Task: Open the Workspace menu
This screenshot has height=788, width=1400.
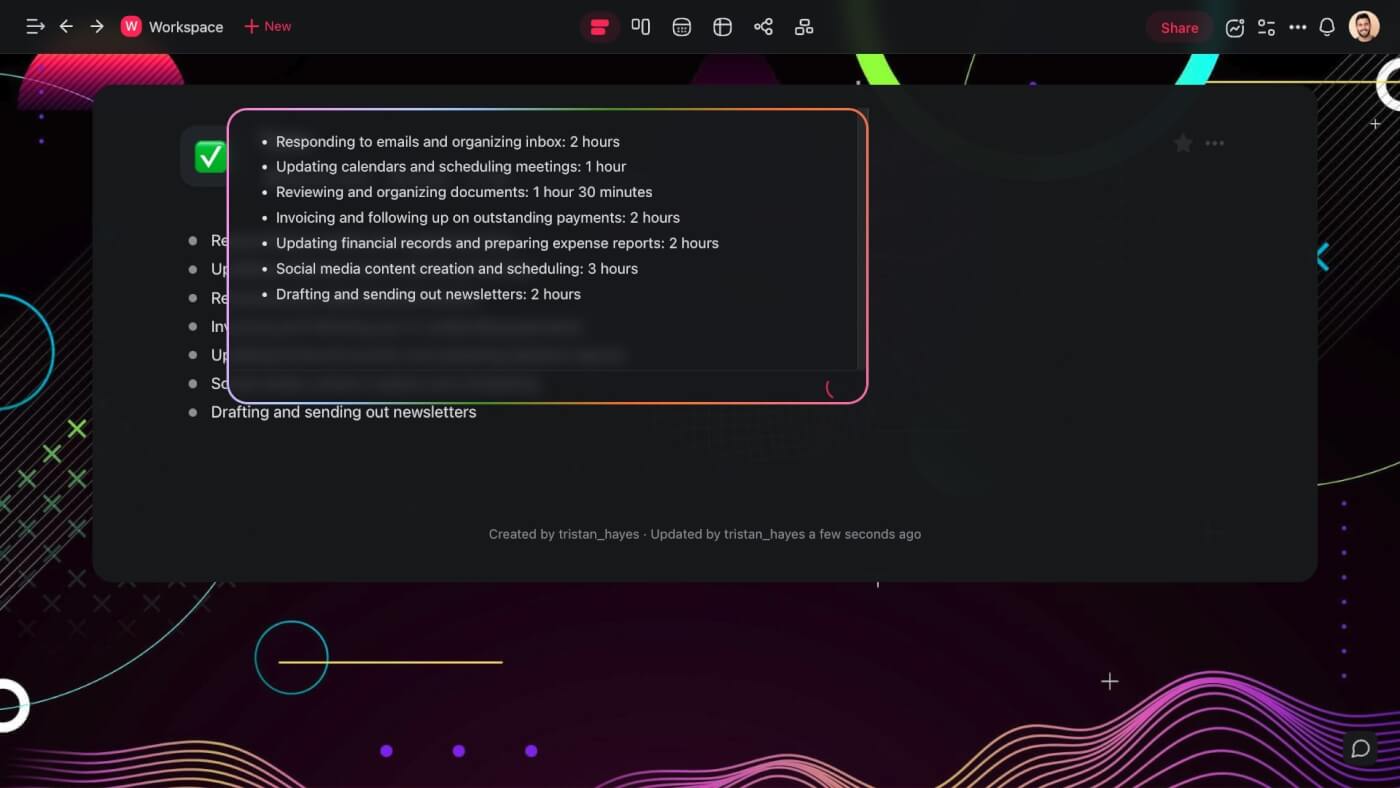Action: (187, 26)
